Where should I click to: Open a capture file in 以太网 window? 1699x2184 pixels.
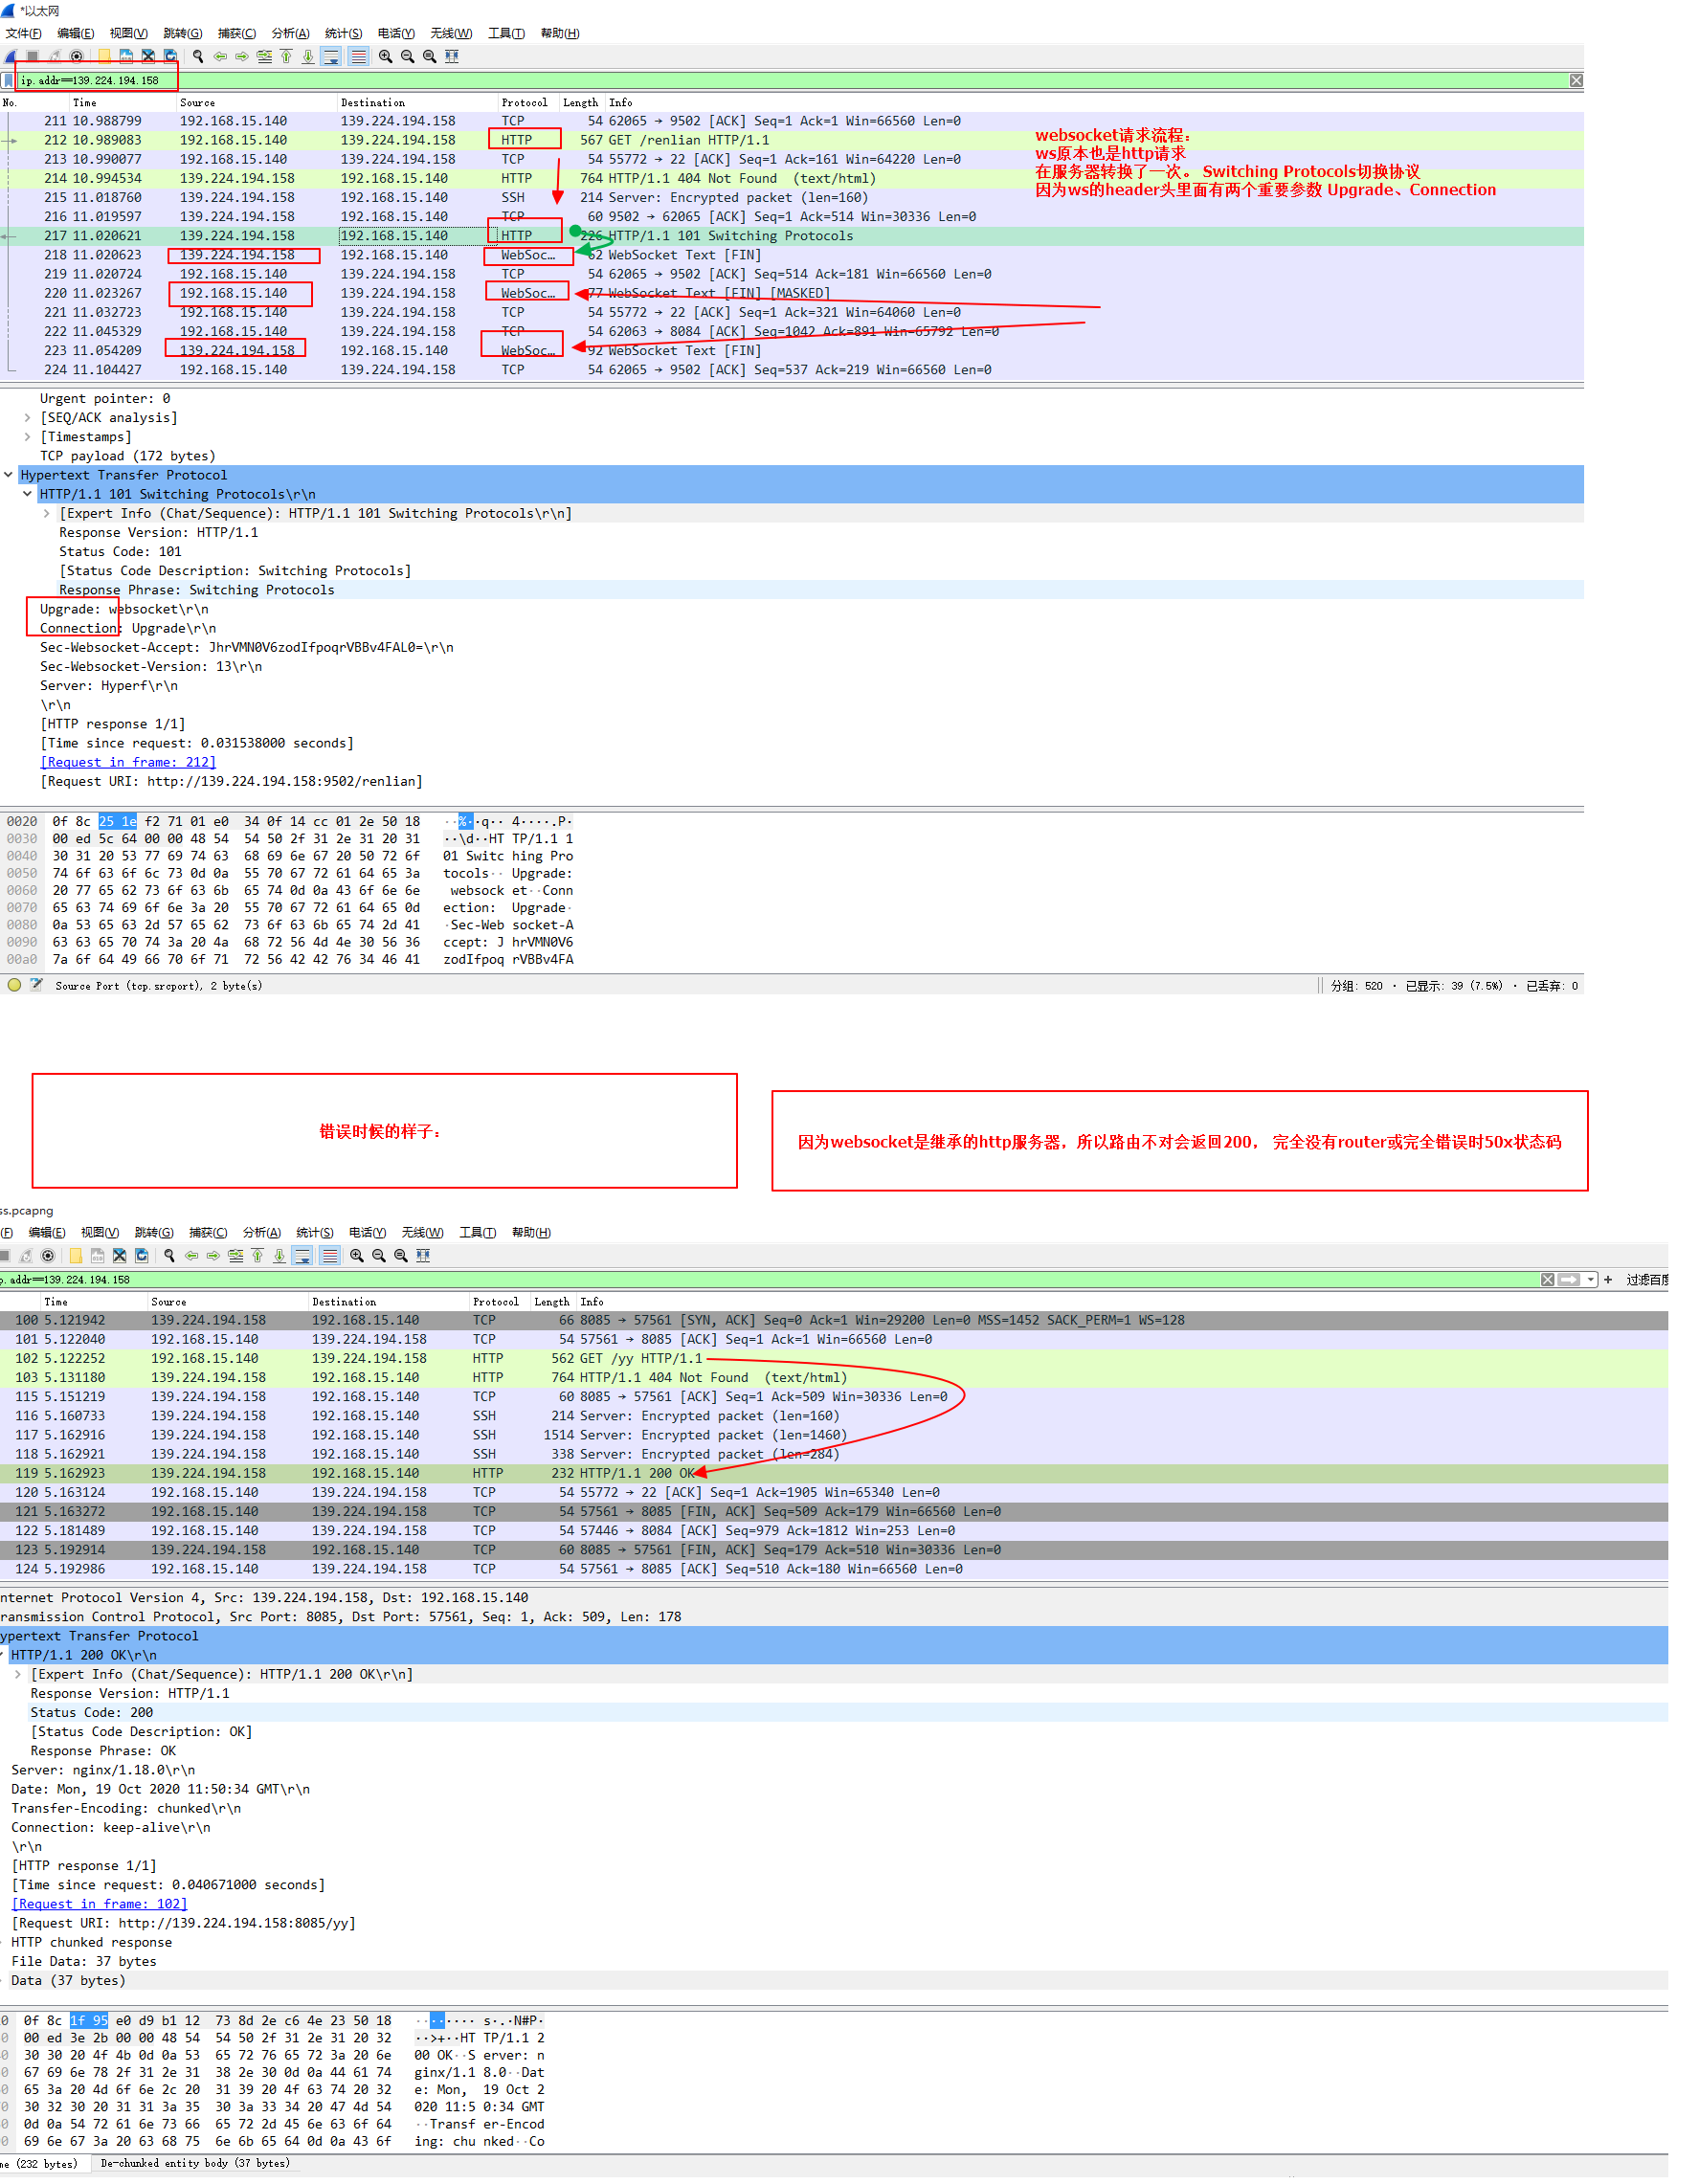pyautogui.click(x=104, y=56)
